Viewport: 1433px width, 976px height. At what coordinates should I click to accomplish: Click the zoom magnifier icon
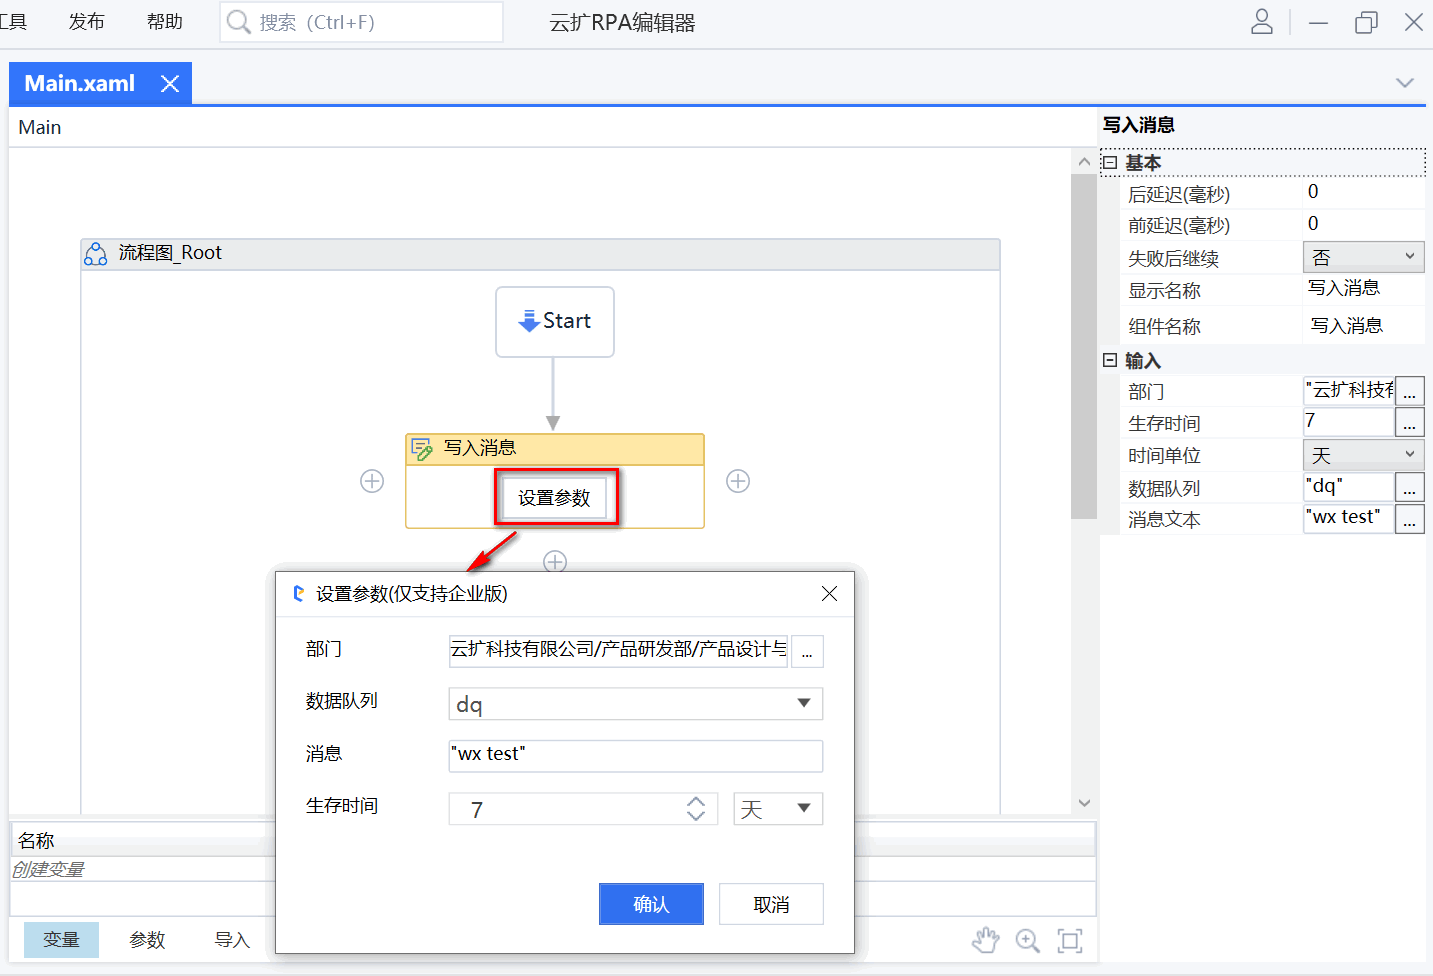[x=1028, y=940]
